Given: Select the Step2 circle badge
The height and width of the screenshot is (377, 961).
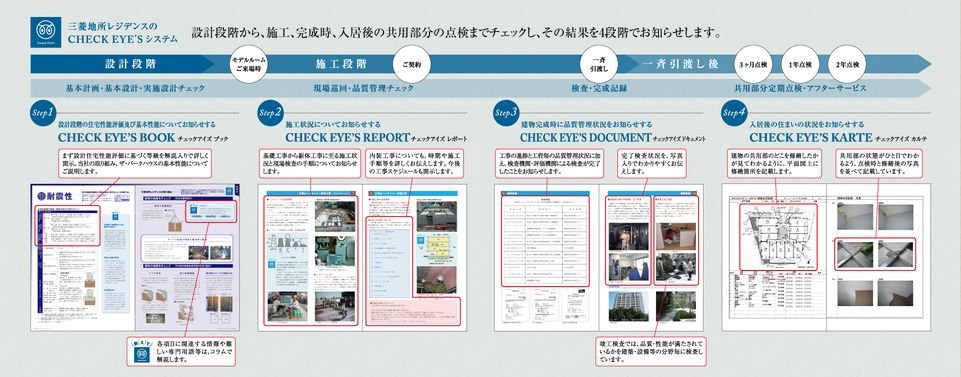Looking at the screenshot, I should pos(270,113).
